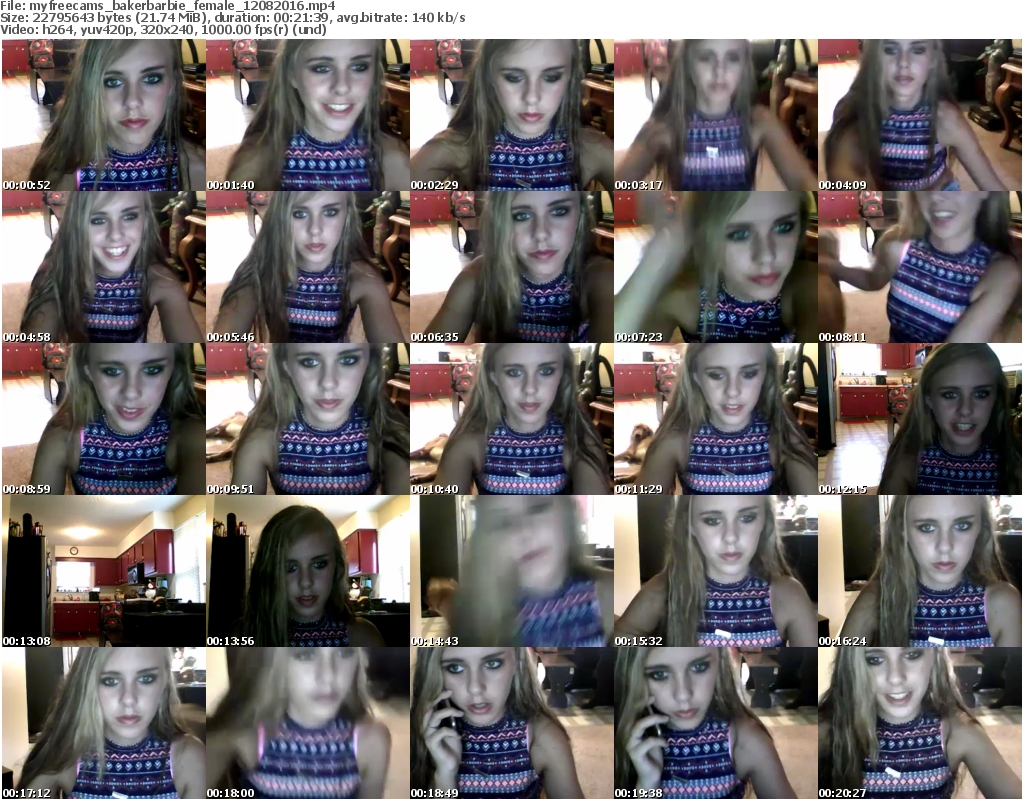
Task: Click the frame labeled 00:05:46
Action: pos(308,267)
